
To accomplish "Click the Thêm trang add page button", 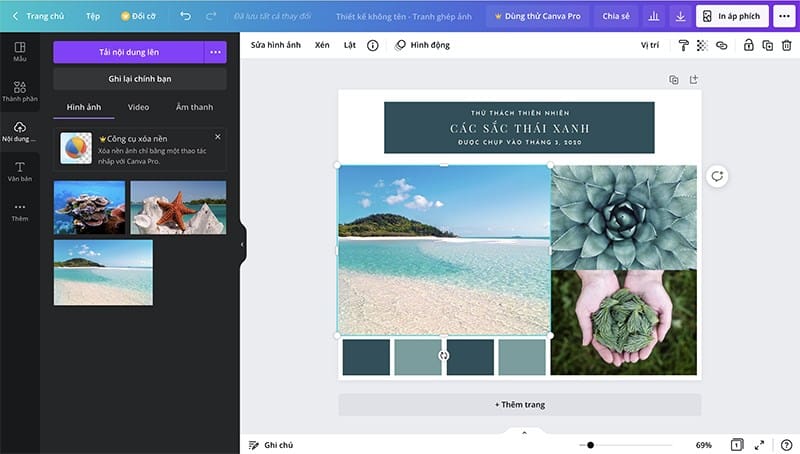I will [519, 404].
